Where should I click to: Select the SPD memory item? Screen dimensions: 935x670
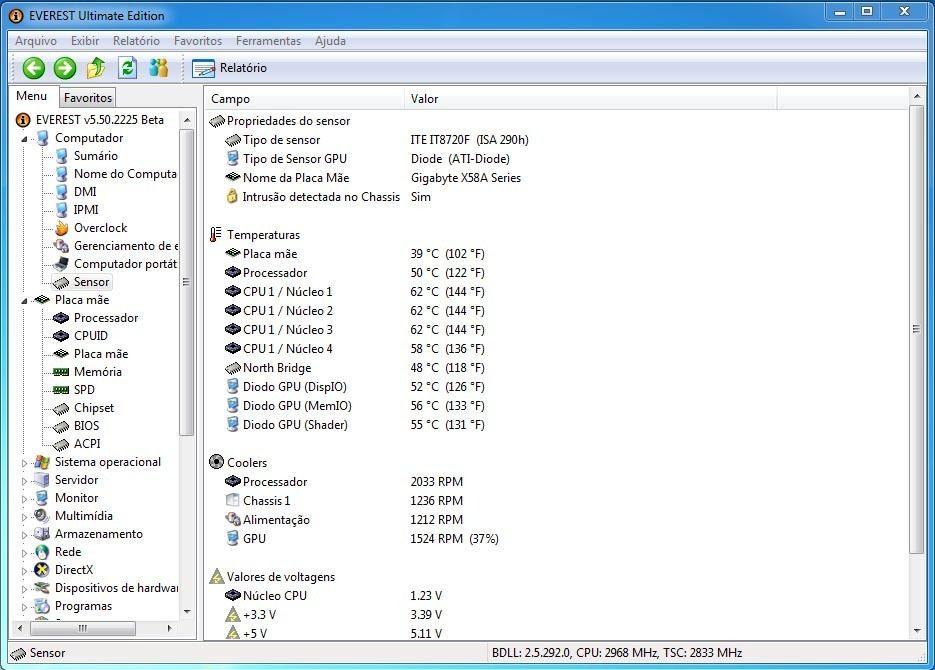tap(84, 390)
